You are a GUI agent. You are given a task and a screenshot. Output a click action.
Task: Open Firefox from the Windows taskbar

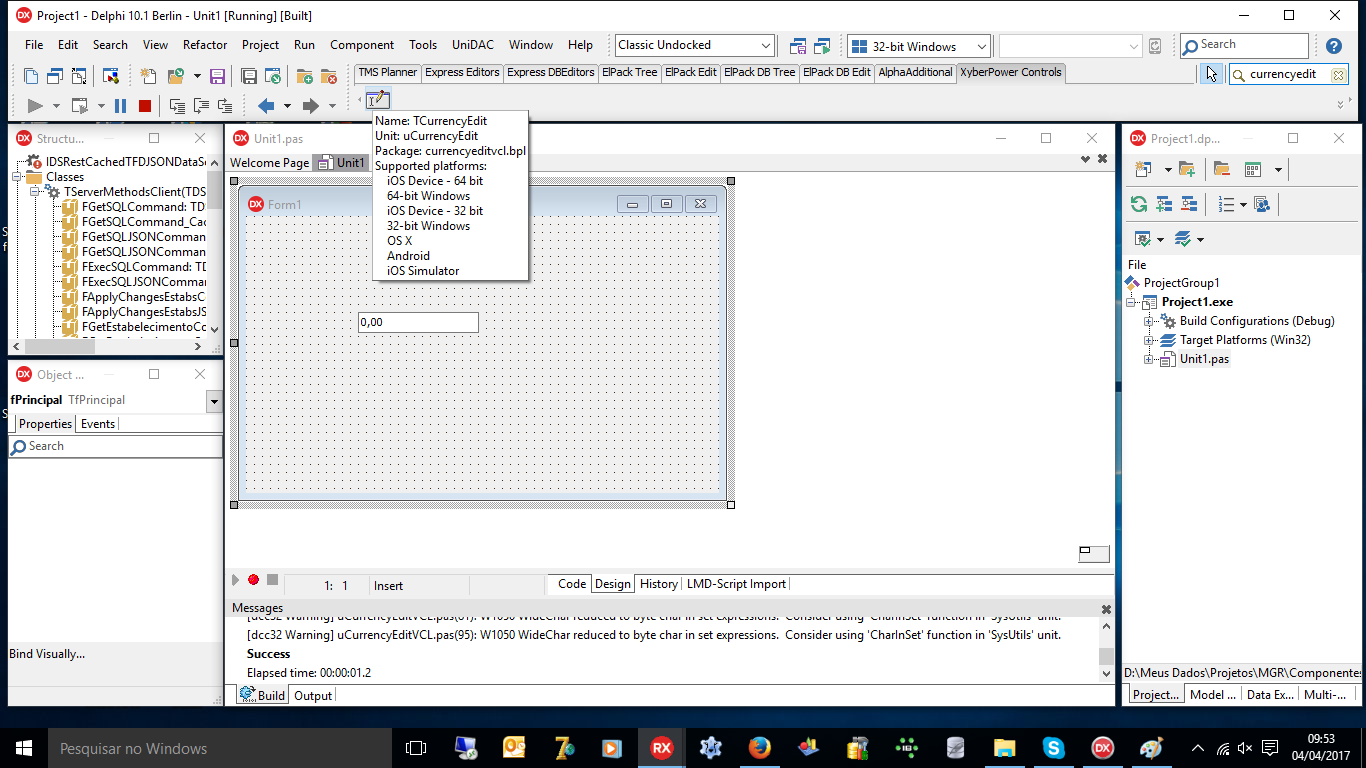pos(759,748)
